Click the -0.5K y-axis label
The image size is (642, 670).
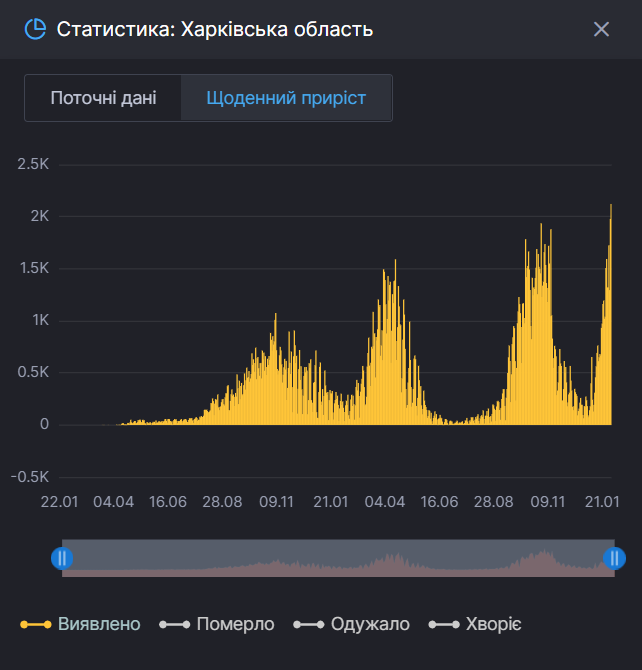pos(30,476)
